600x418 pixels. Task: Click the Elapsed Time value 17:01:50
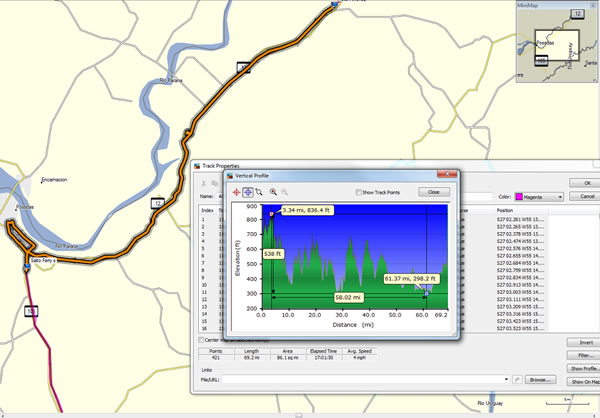coord(324,358)
